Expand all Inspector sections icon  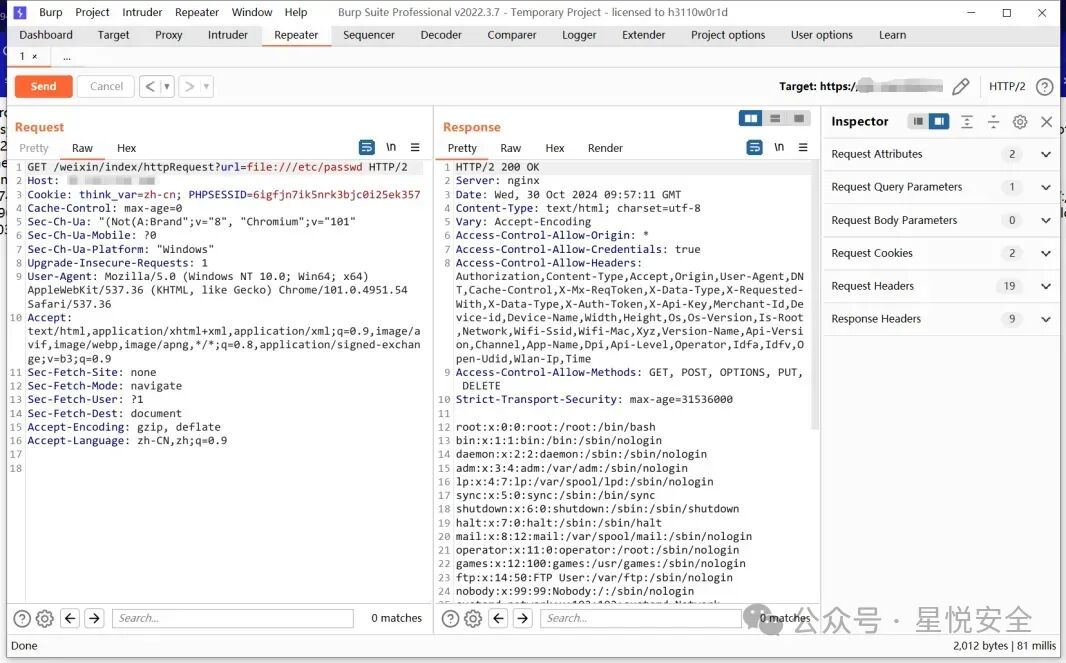coord(967,122)
